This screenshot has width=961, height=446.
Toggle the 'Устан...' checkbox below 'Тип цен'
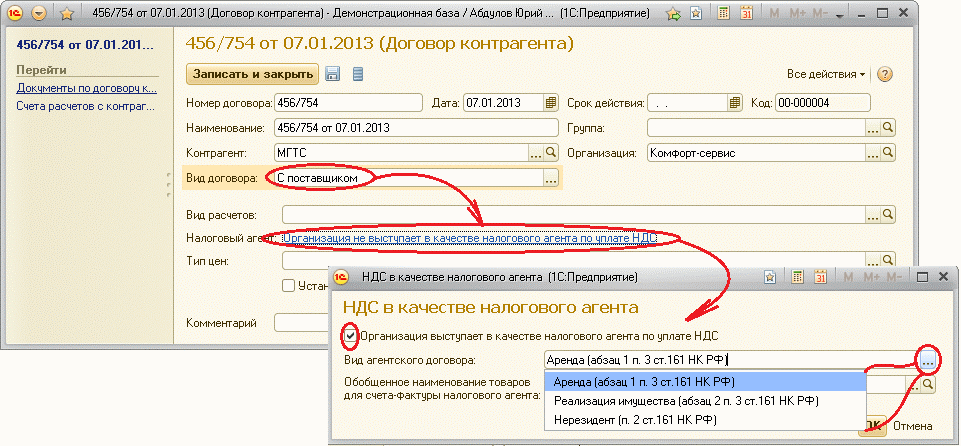[287, 285]
